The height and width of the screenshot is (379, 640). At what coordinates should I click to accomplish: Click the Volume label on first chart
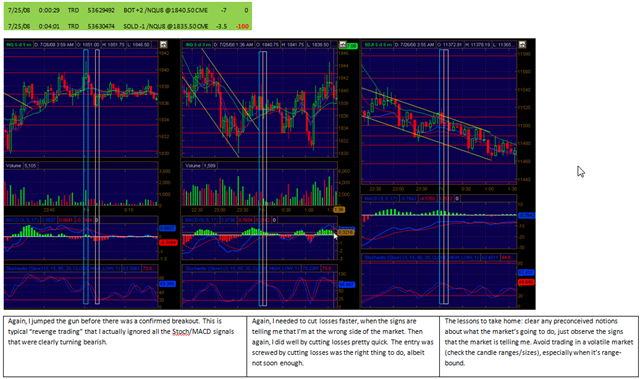[13, 166]
